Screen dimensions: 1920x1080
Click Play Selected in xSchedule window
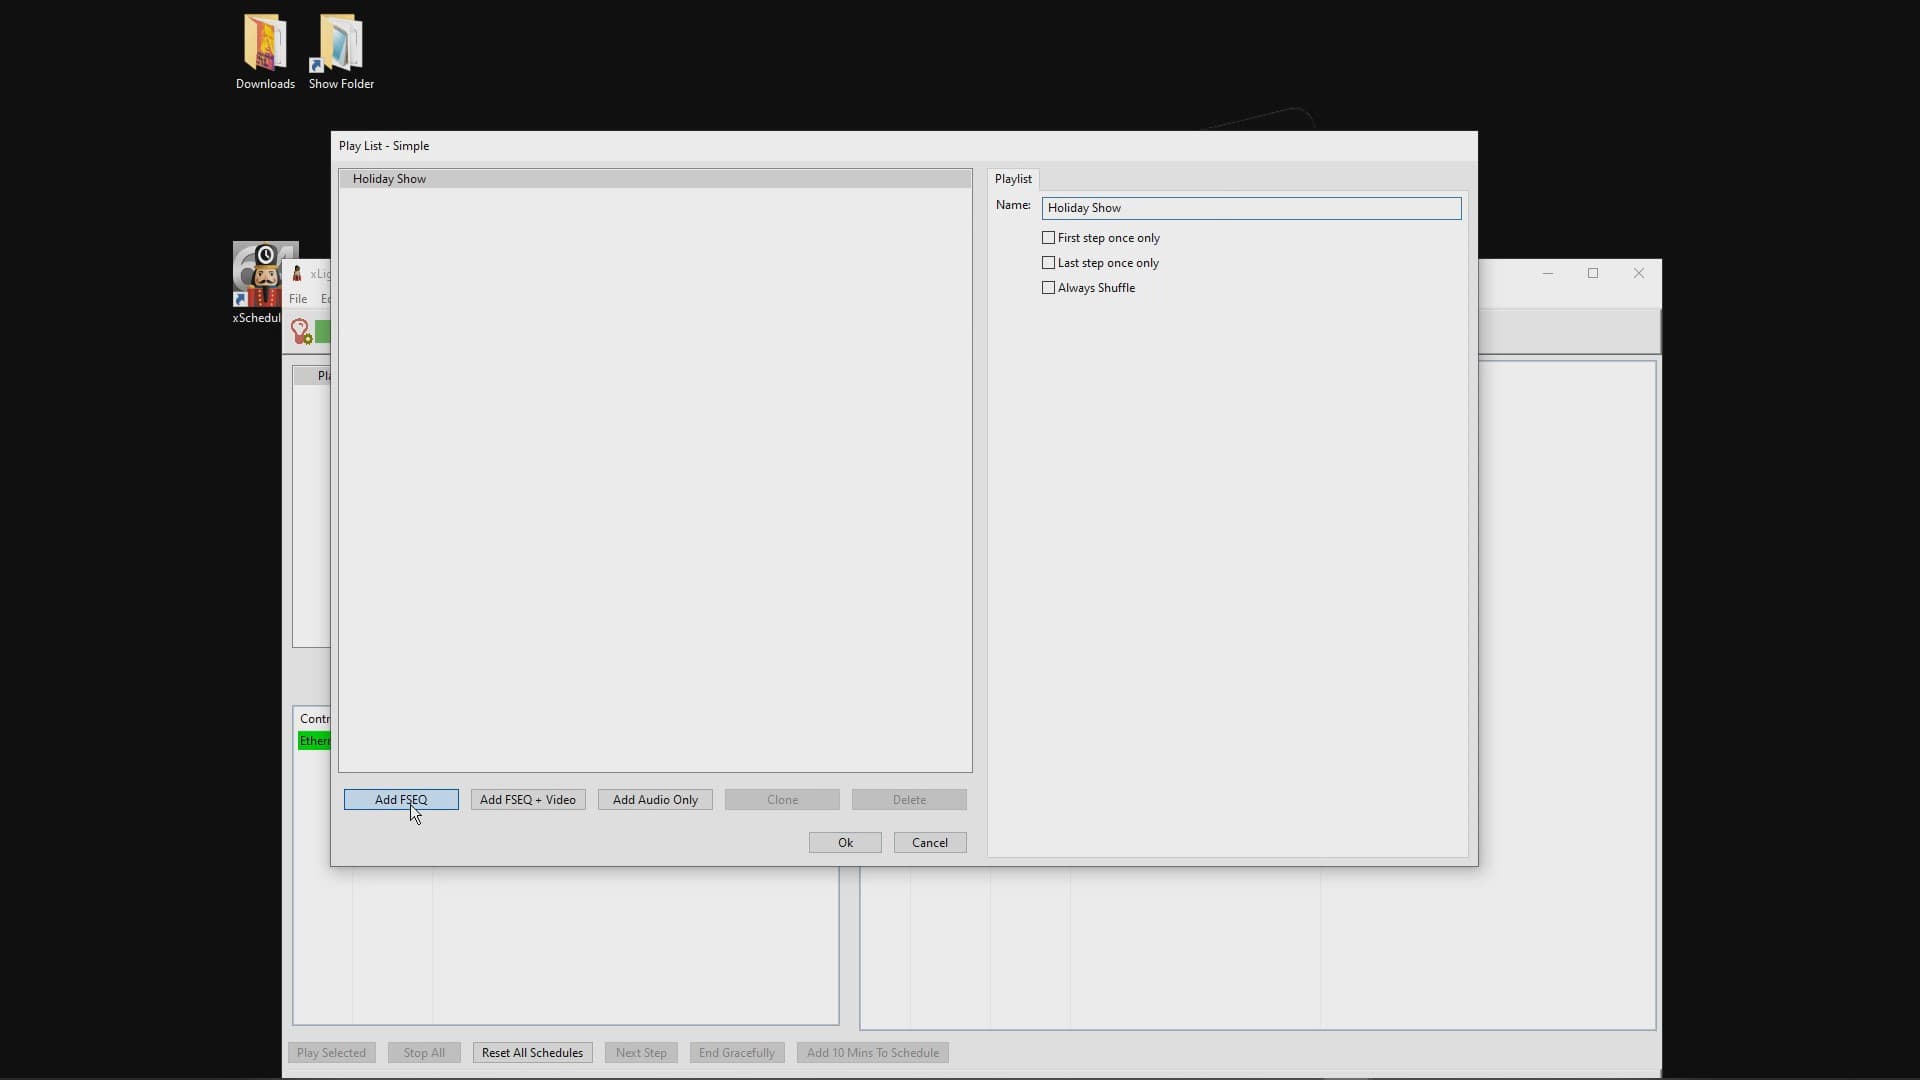pyautogui.click(x=331, y=1053)
